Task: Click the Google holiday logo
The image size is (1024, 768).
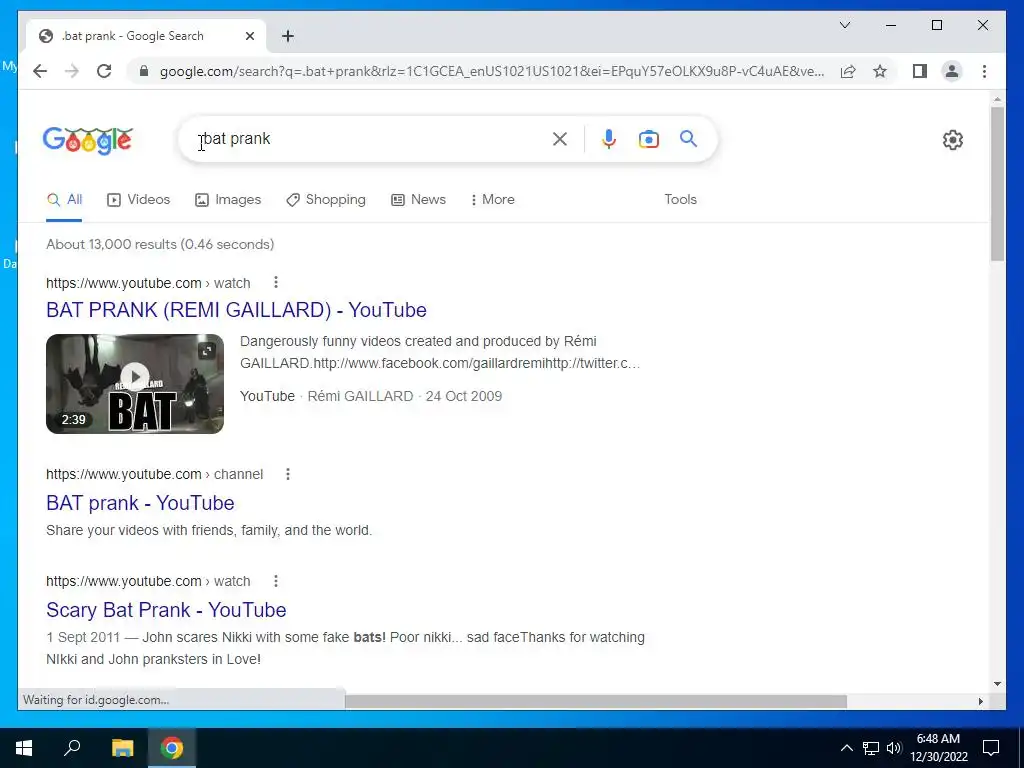Action: click(x=88, y=140)
